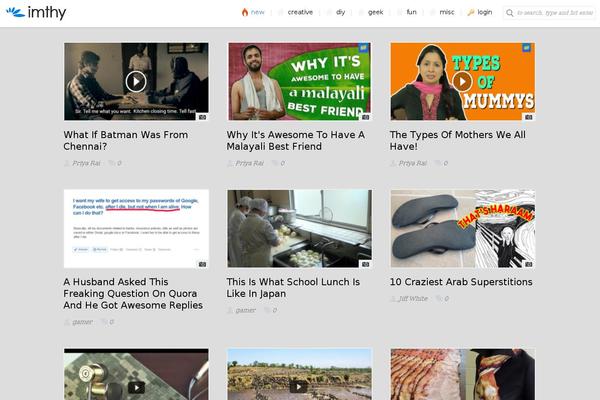Click the key icon beside login
Viewport: 600px width, 400px height.
(471, 12)
